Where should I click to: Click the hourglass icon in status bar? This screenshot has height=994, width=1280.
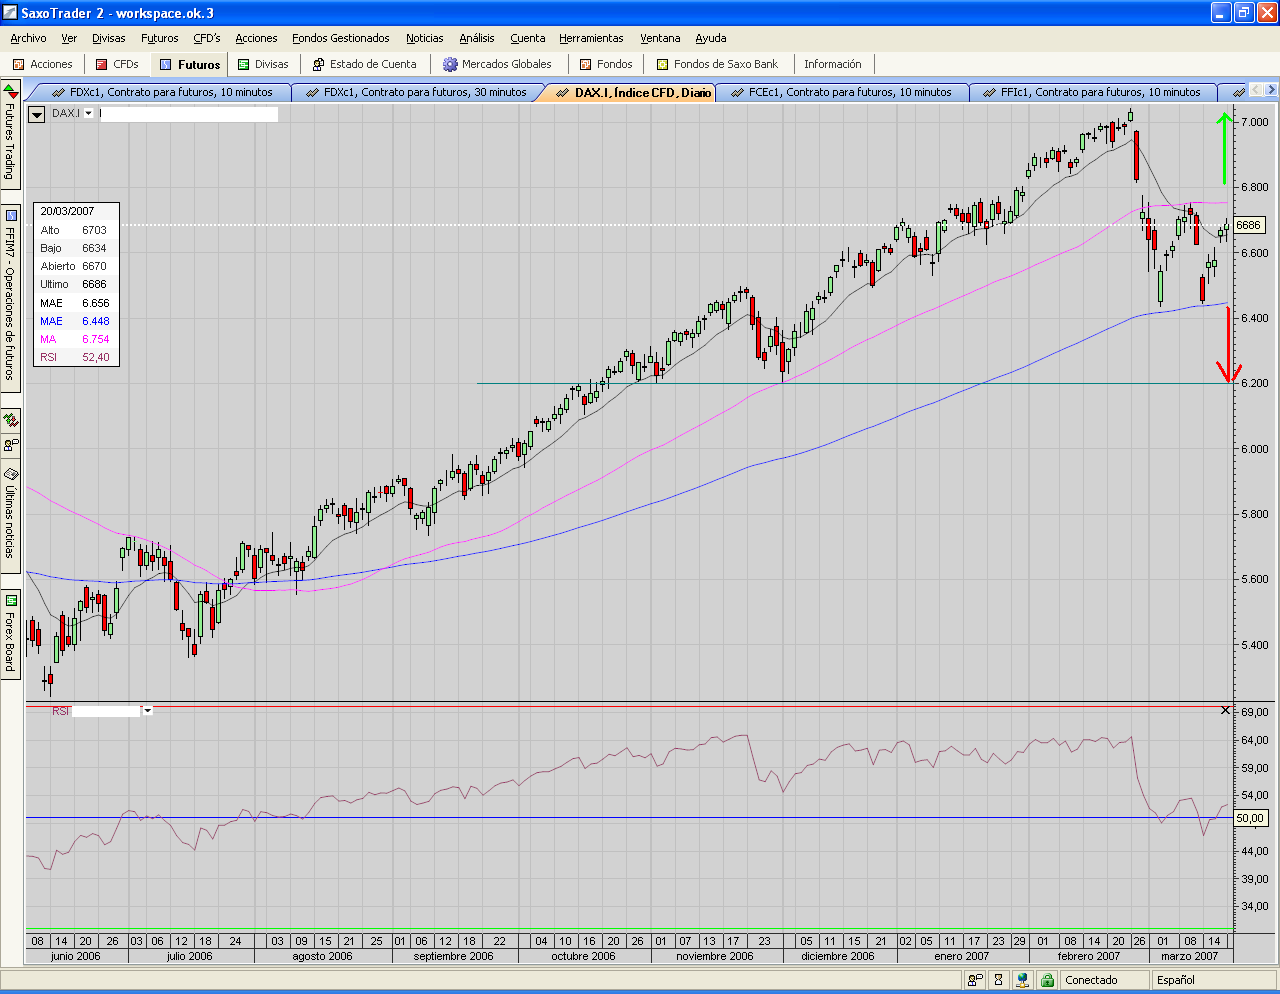coord(998,980)
